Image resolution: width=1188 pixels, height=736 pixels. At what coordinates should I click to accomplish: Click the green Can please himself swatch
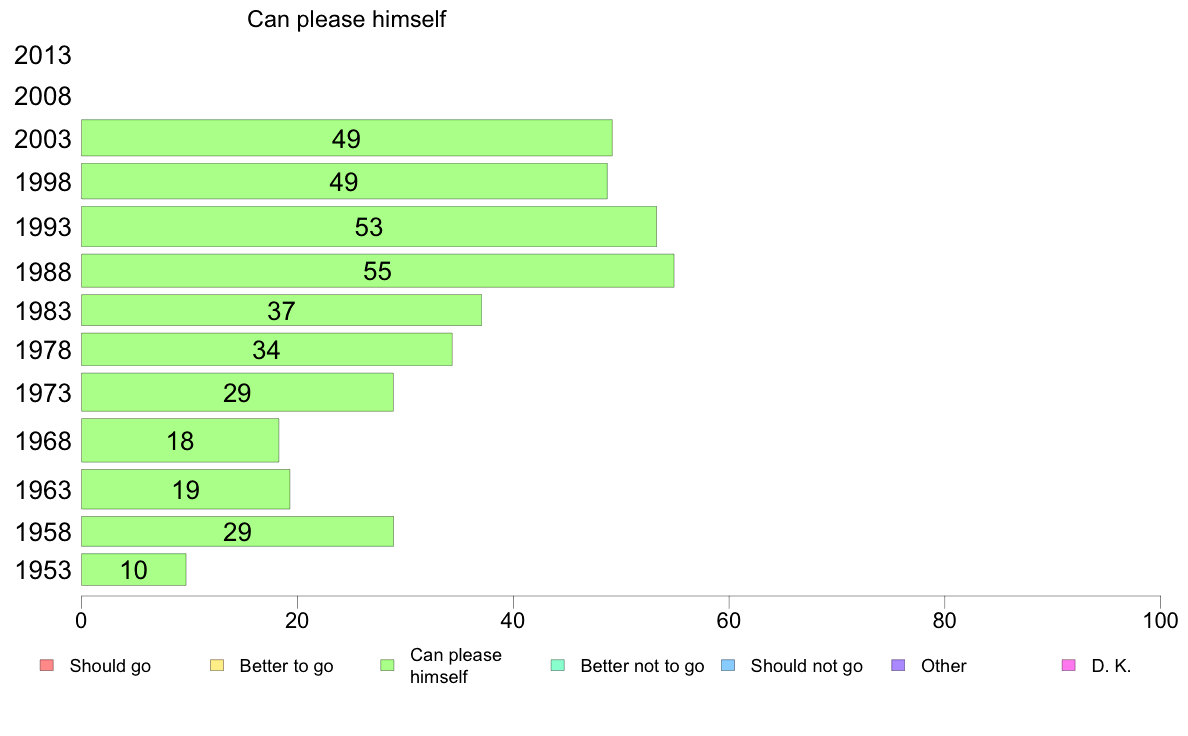tap(387, 666)
